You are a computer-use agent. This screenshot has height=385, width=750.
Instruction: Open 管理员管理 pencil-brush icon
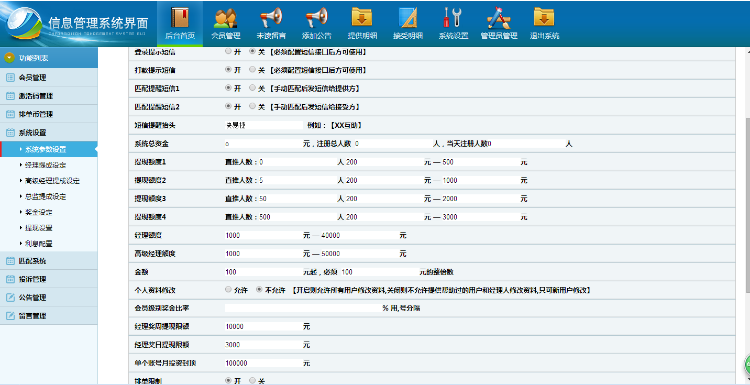pos(499,18)
